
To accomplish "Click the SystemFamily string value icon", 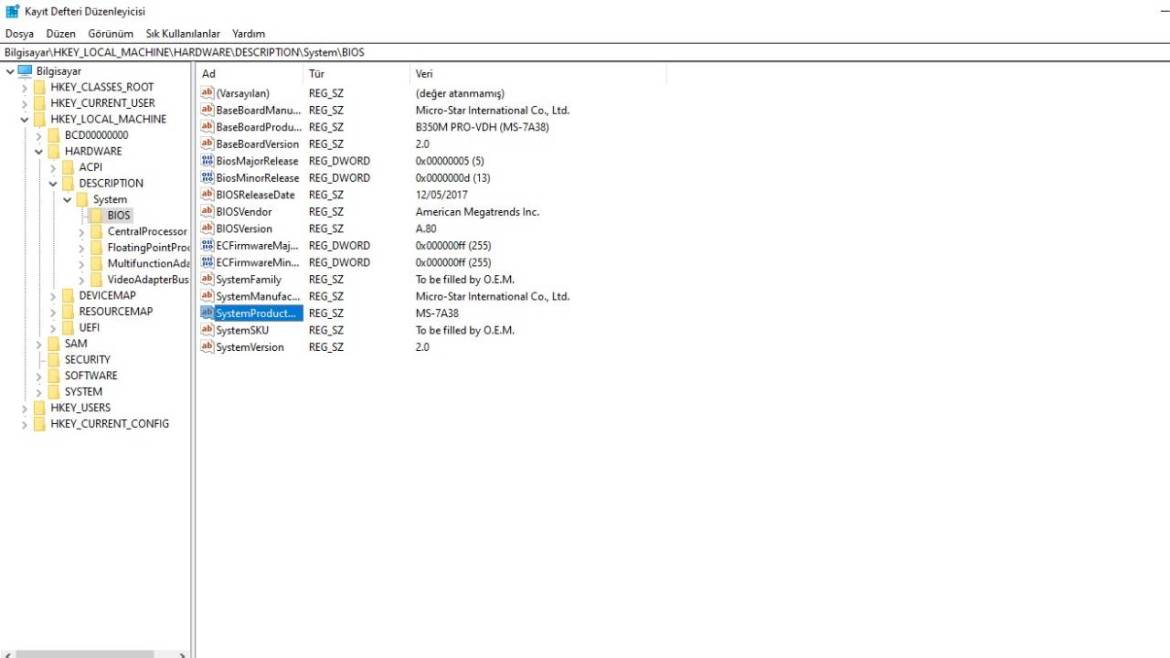I will pyautogui.click(x=208, y=280).
